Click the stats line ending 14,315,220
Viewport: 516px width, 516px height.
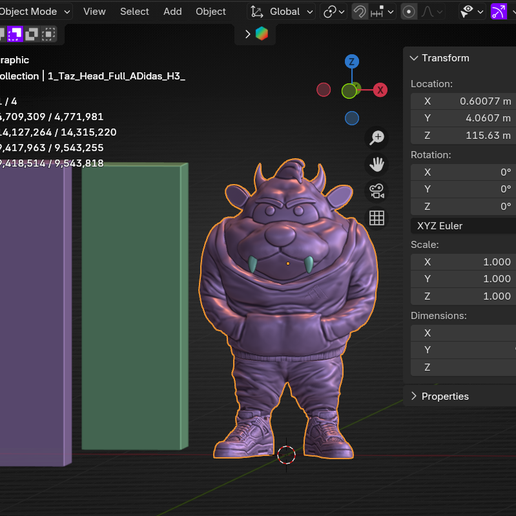(x=58, y=132)
